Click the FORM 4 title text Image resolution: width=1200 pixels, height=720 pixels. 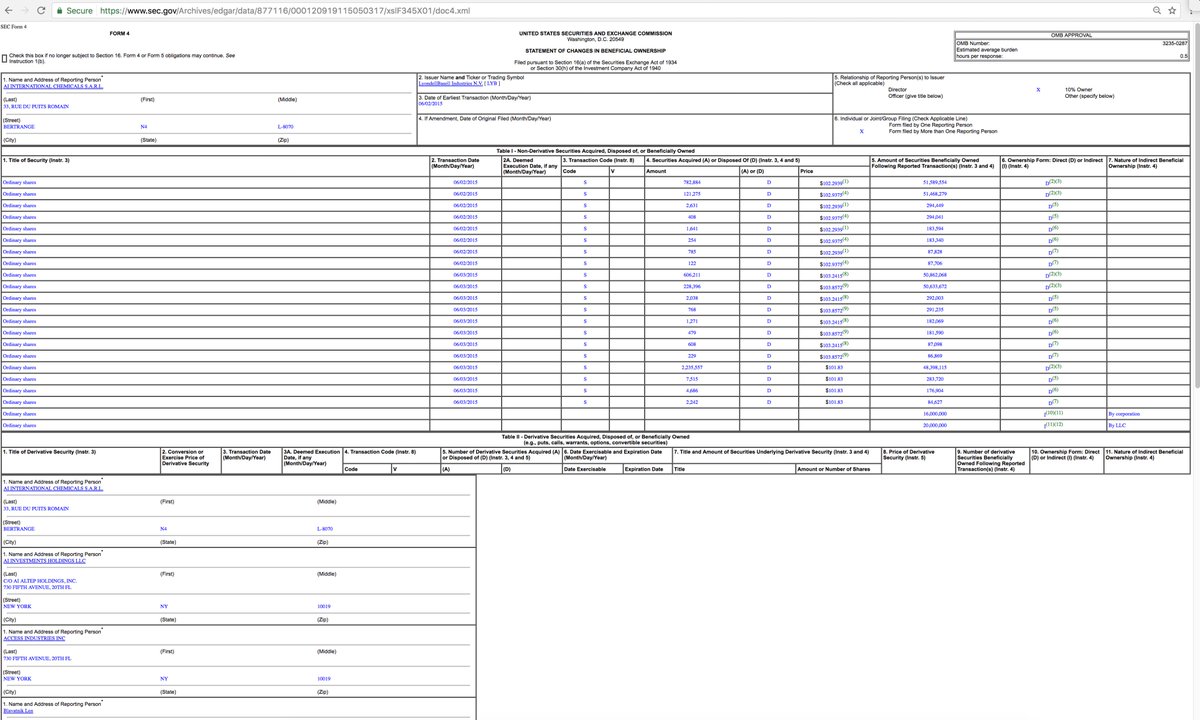[121, 33]
